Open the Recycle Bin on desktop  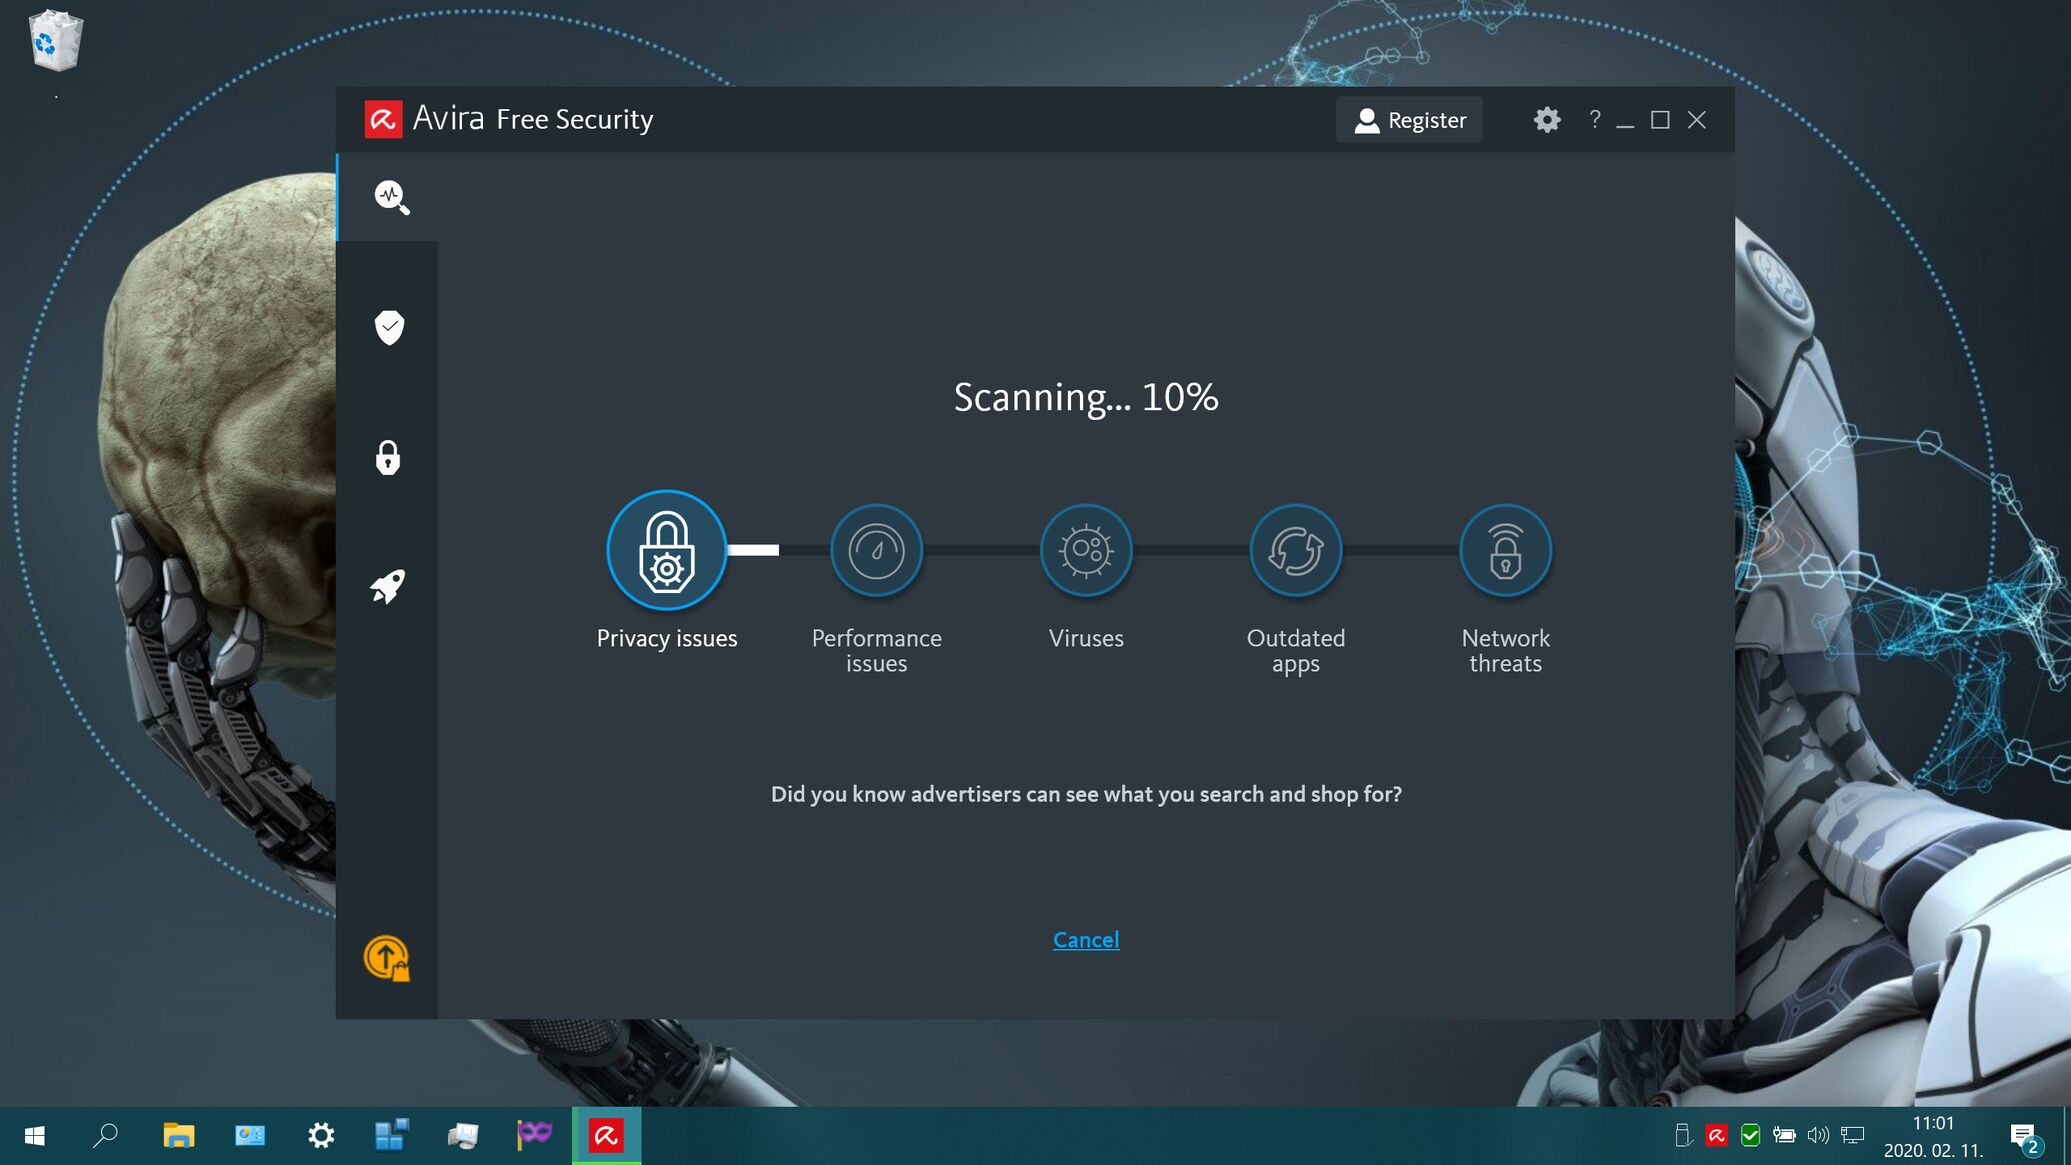click(55, 40)
